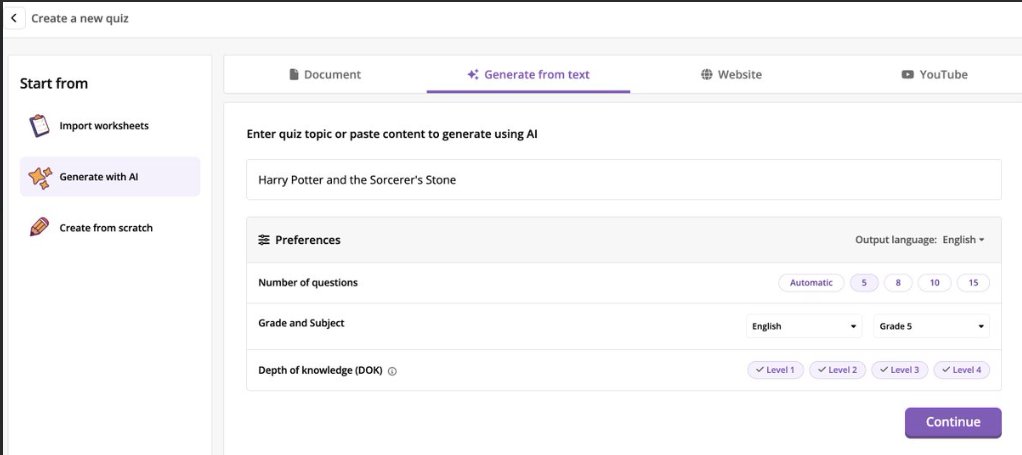This screenshot has width=1022, height=455.
Task: Set number of questions to 5
Action: 864,283
